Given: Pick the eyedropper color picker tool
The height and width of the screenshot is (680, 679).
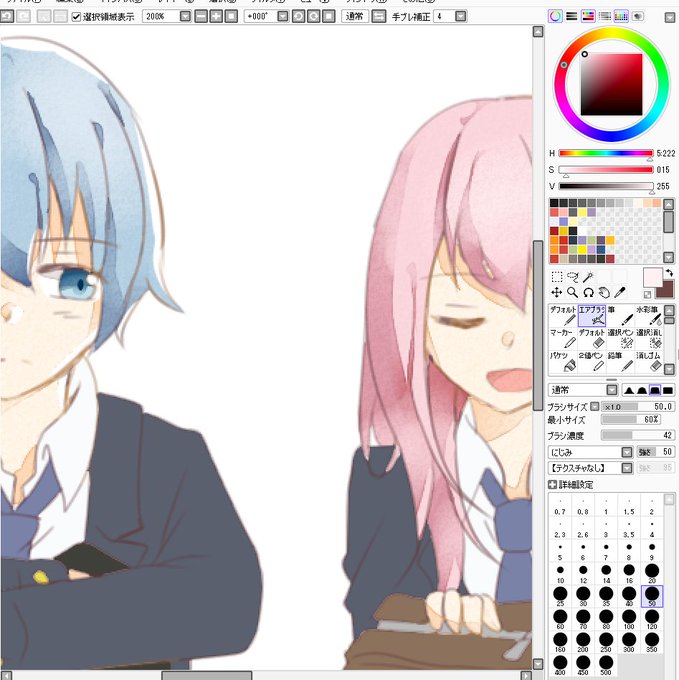Looking at the screenshot, I should (620, 293).
